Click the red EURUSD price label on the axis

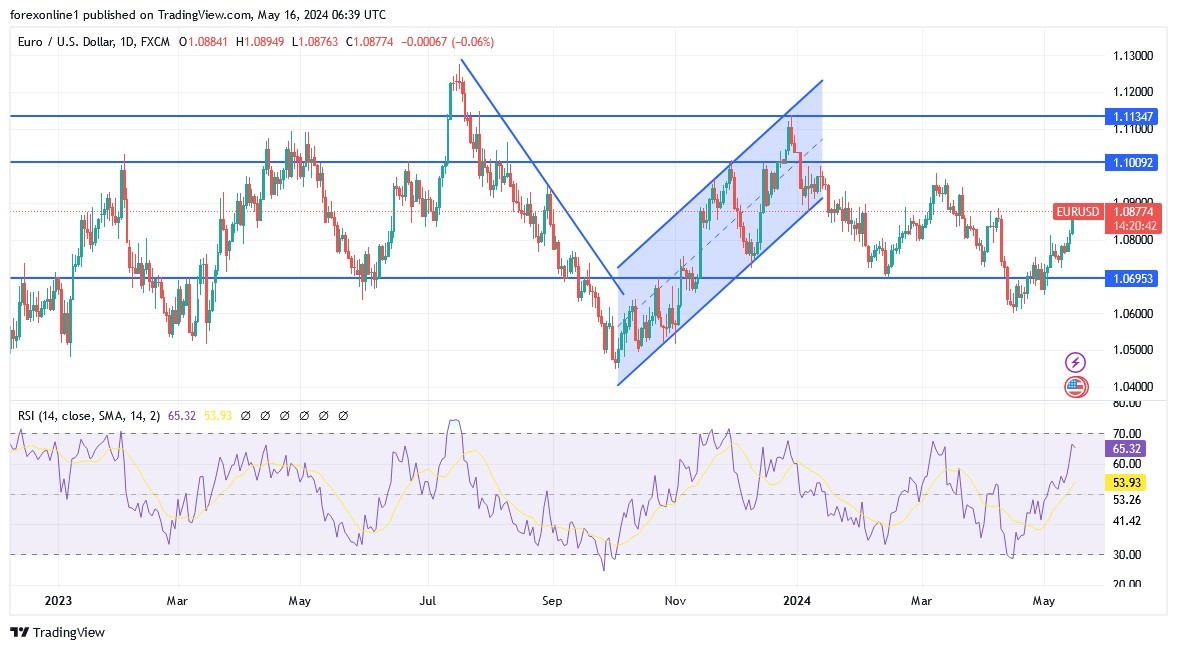1078,212
